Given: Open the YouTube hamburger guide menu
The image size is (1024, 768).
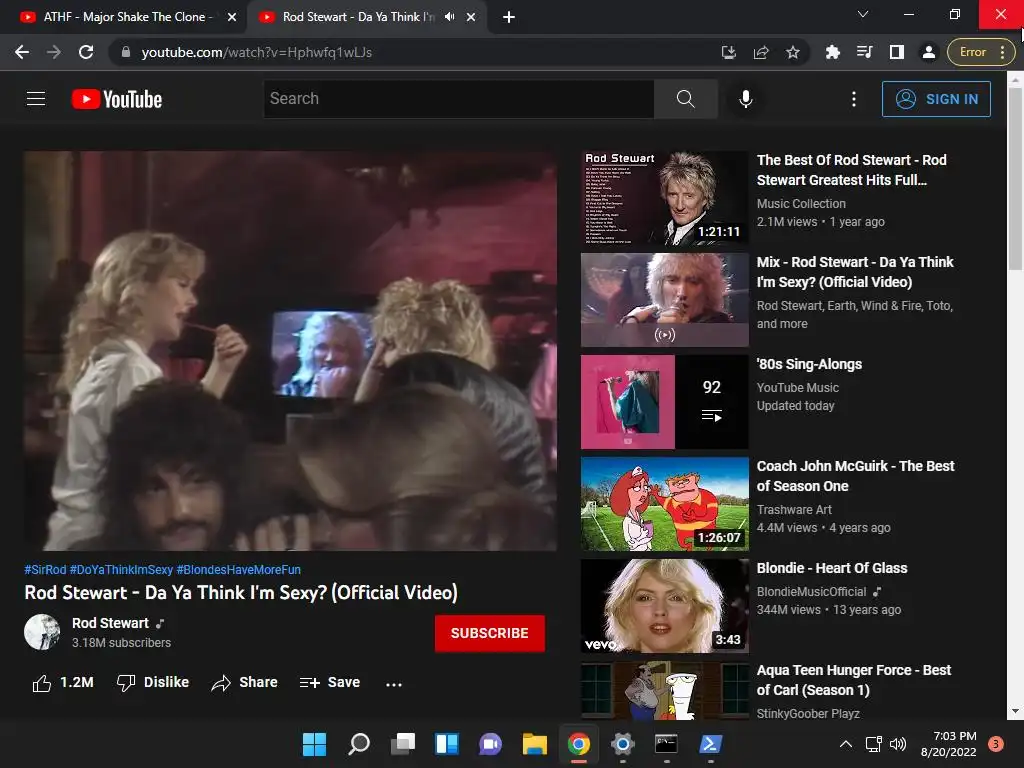Looking at the screenshot, I should click(x=36, y=99).
